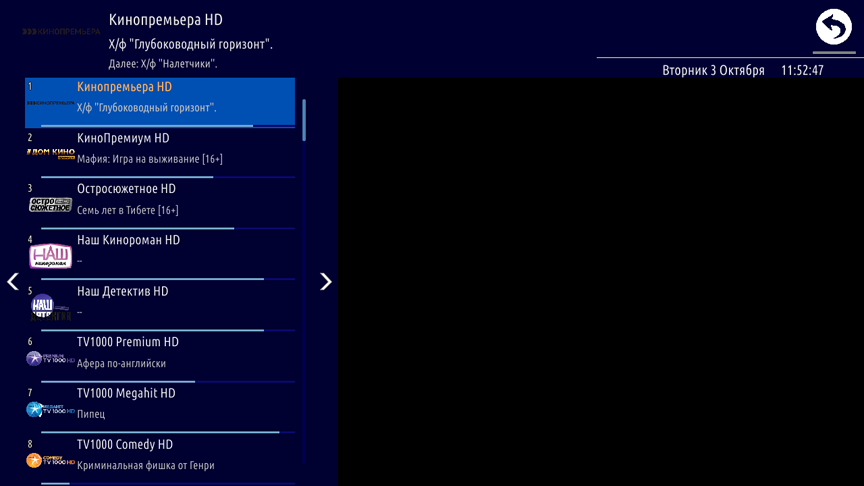864x486 pixels.
Task: Click progress bar under КиноПремиум HD
Action: click(168, 177)
